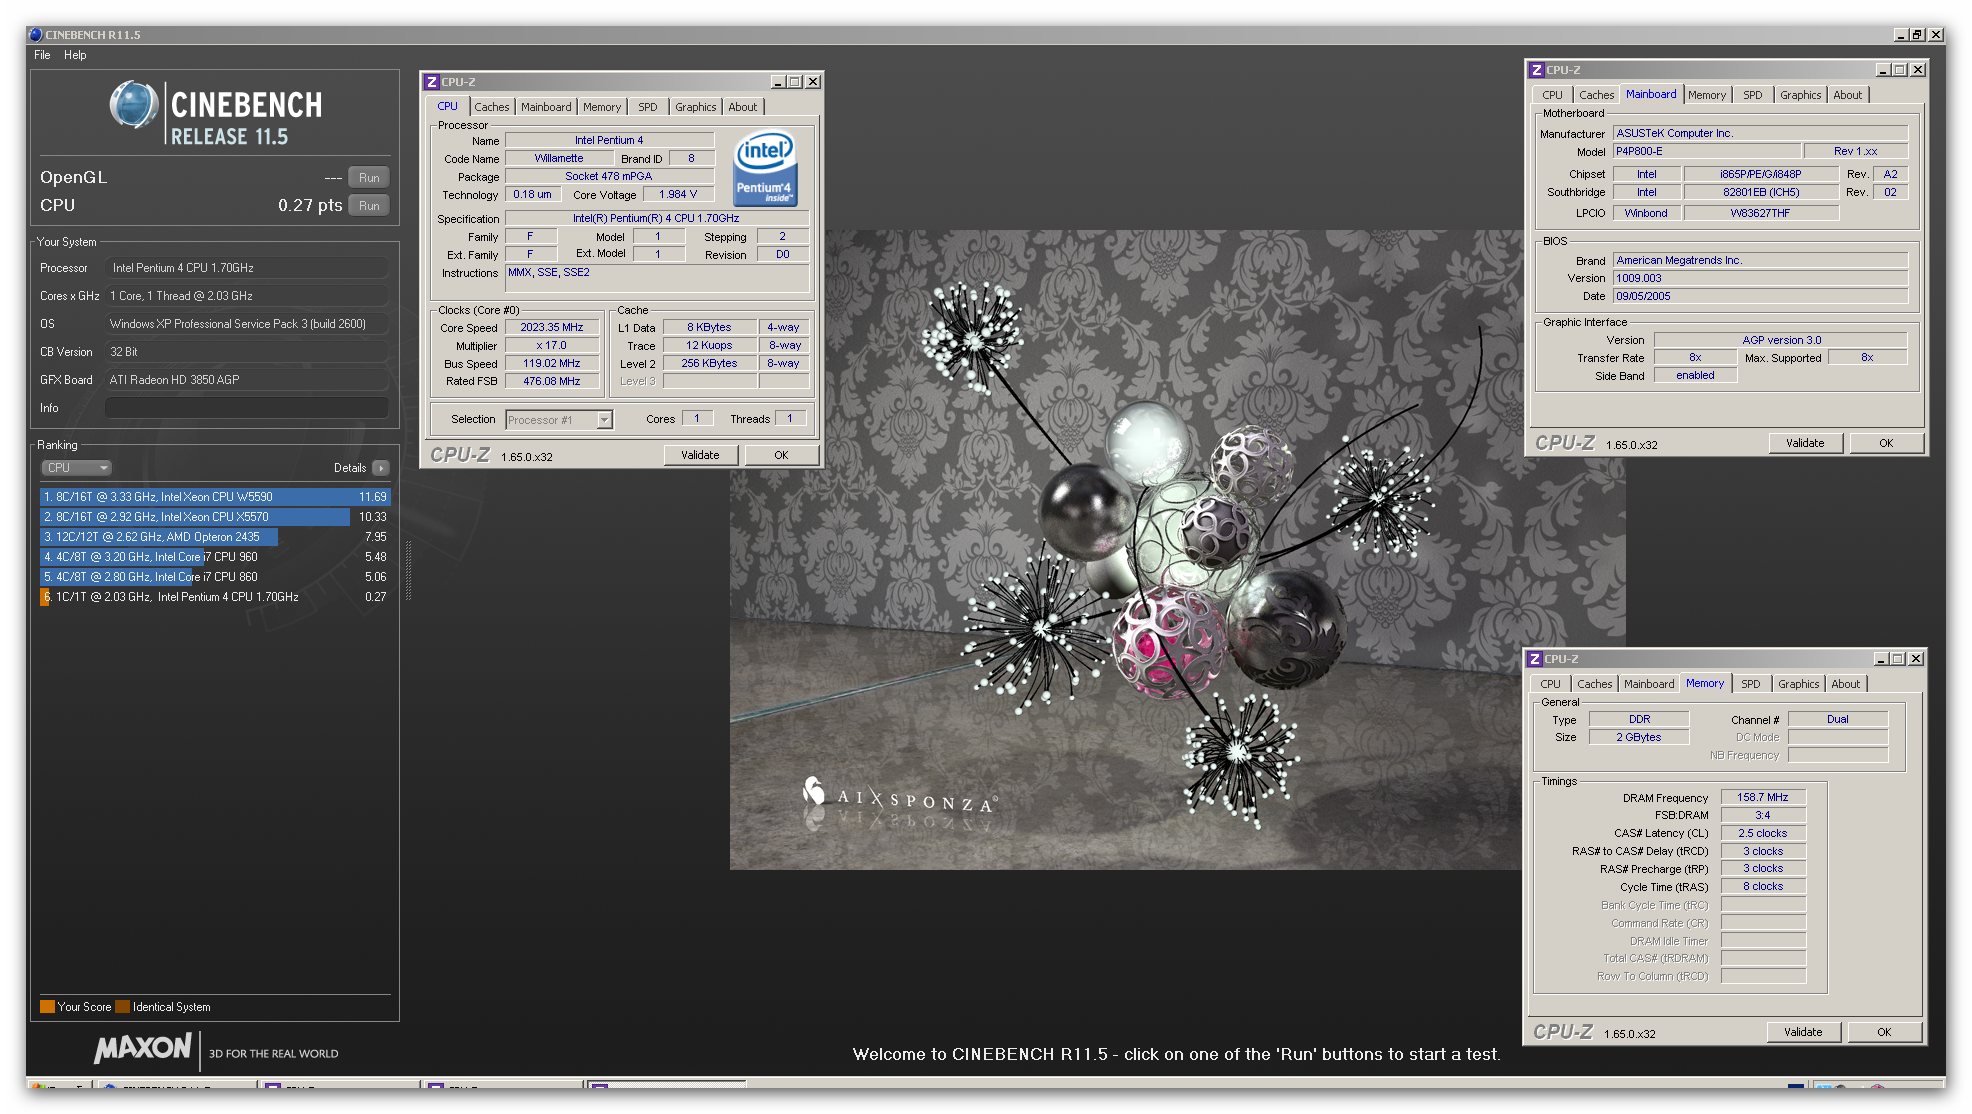The image size is (1972, 1114).
Task: Click the Memory size 2 GBytes value
Action: coord(1639,738)
